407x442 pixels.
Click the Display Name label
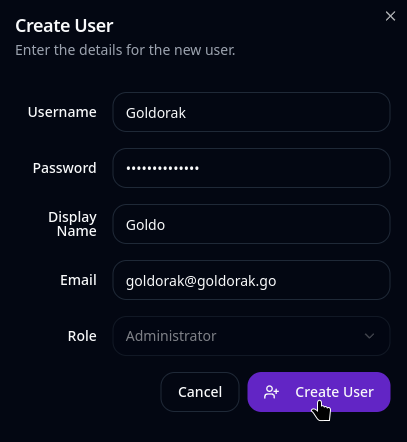click(73, 224)
